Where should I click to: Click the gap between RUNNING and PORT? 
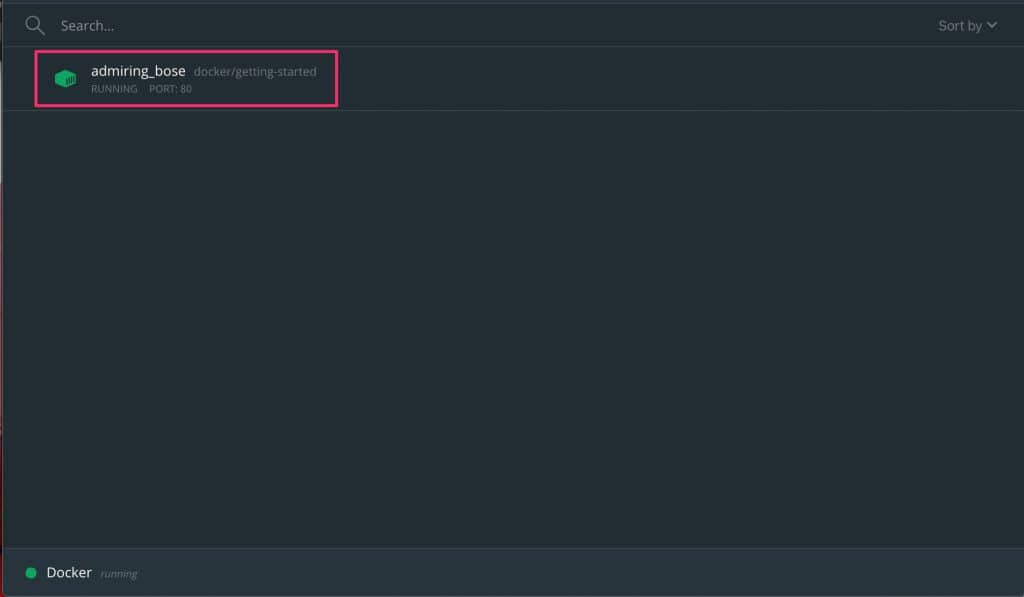tap(144, 89)
